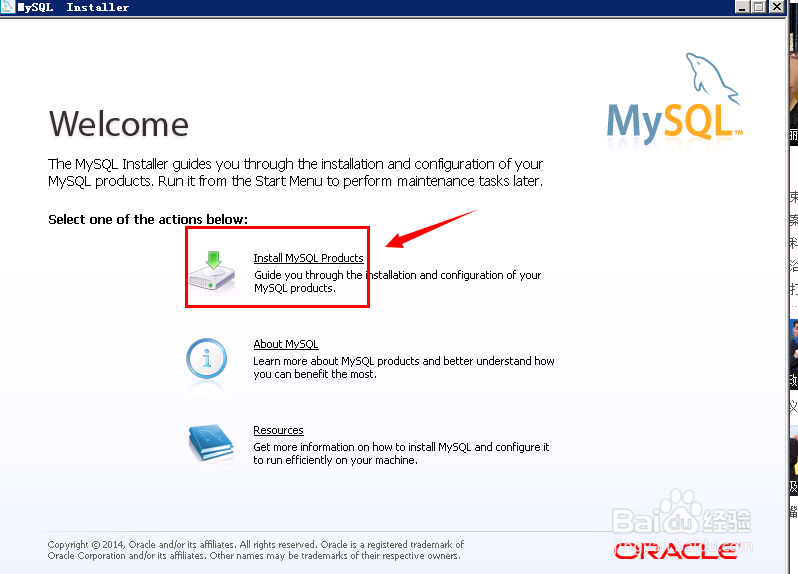Click the Oracle logo in footer

(x=676, y=551)
